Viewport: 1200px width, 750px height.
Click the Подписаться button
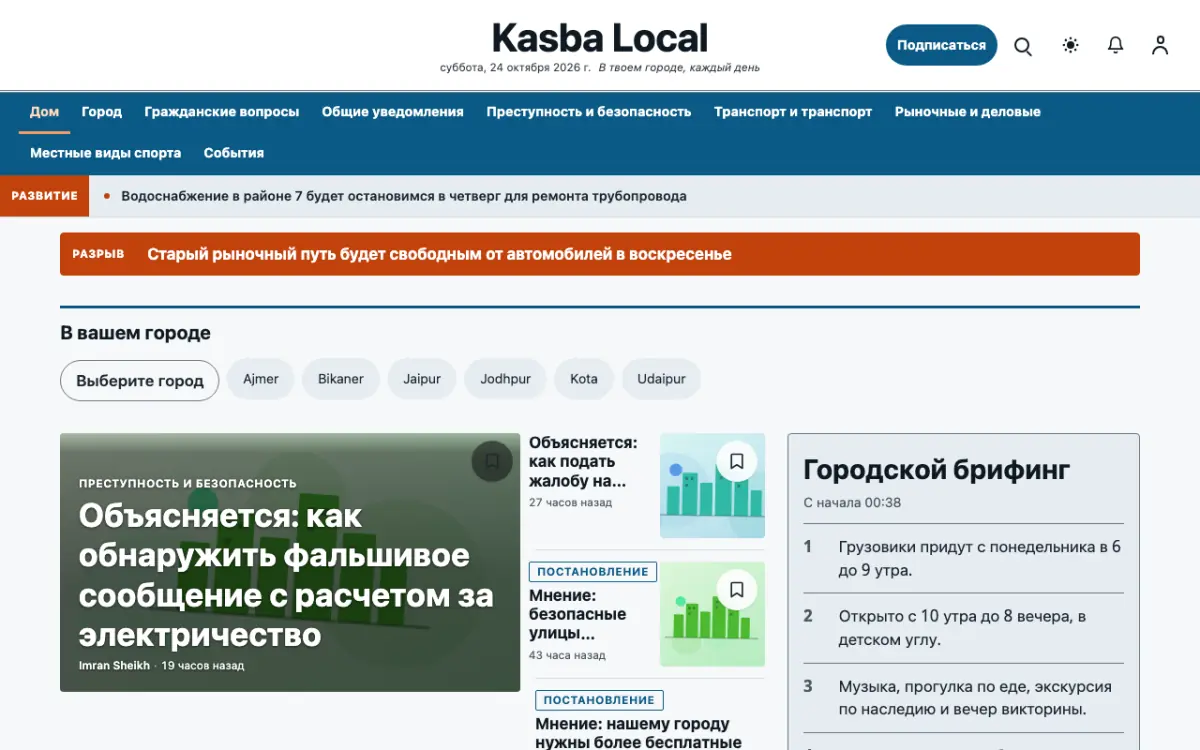pos(941,45)
